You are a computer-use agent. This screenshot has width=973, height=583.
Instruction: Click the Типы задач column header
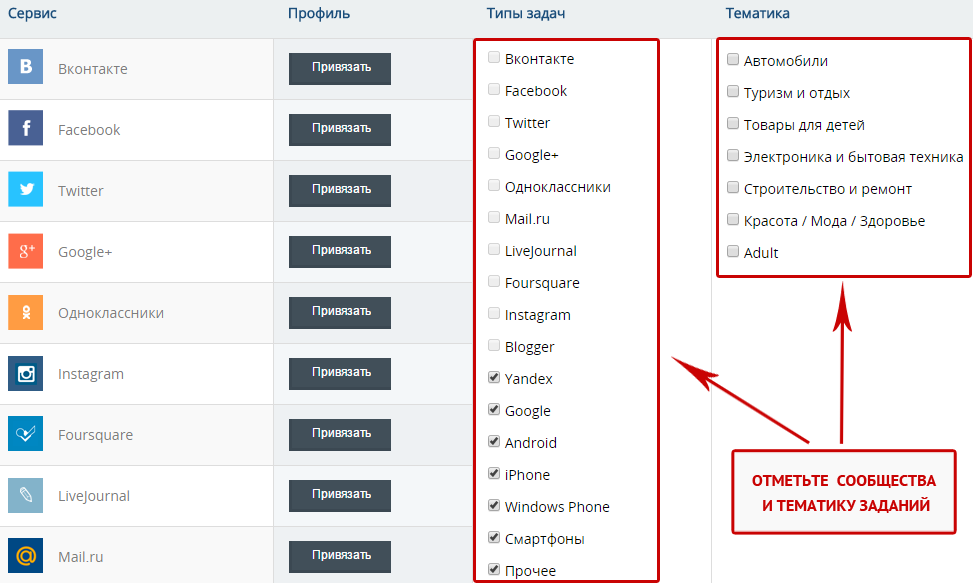(x=526, y=14)
